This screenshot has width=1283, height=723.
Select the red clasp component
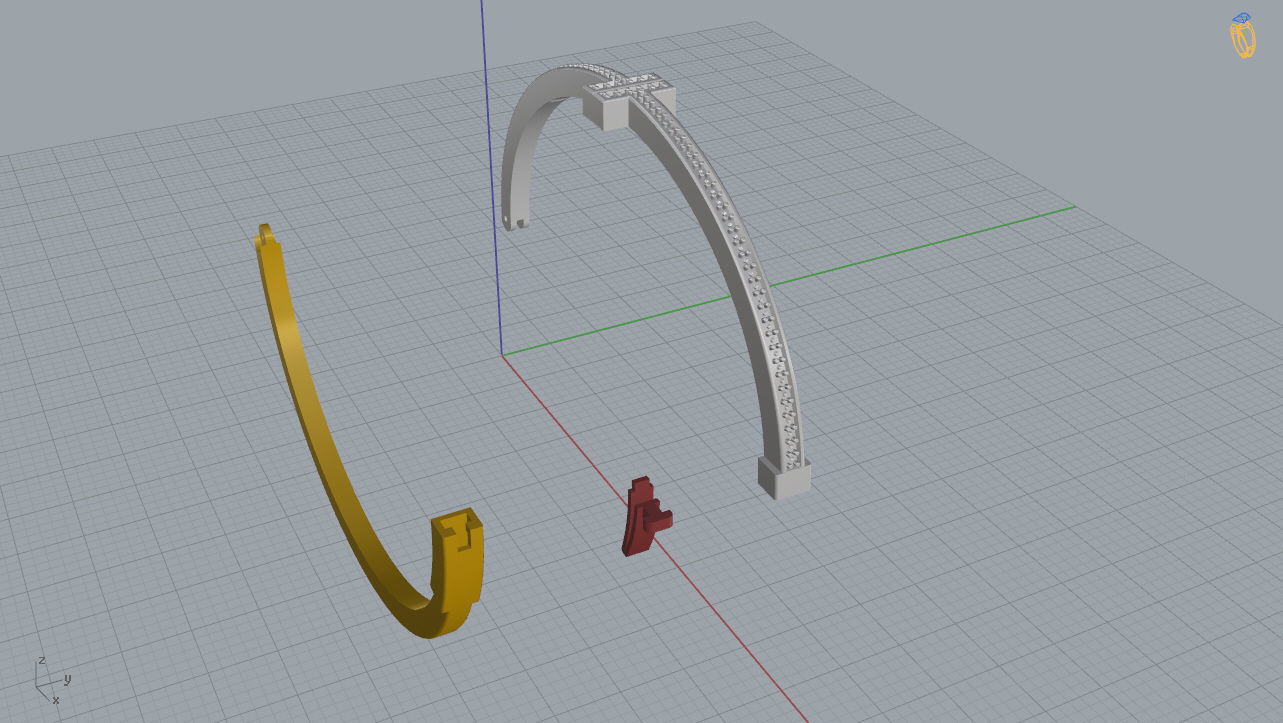[x=646, y=516]
